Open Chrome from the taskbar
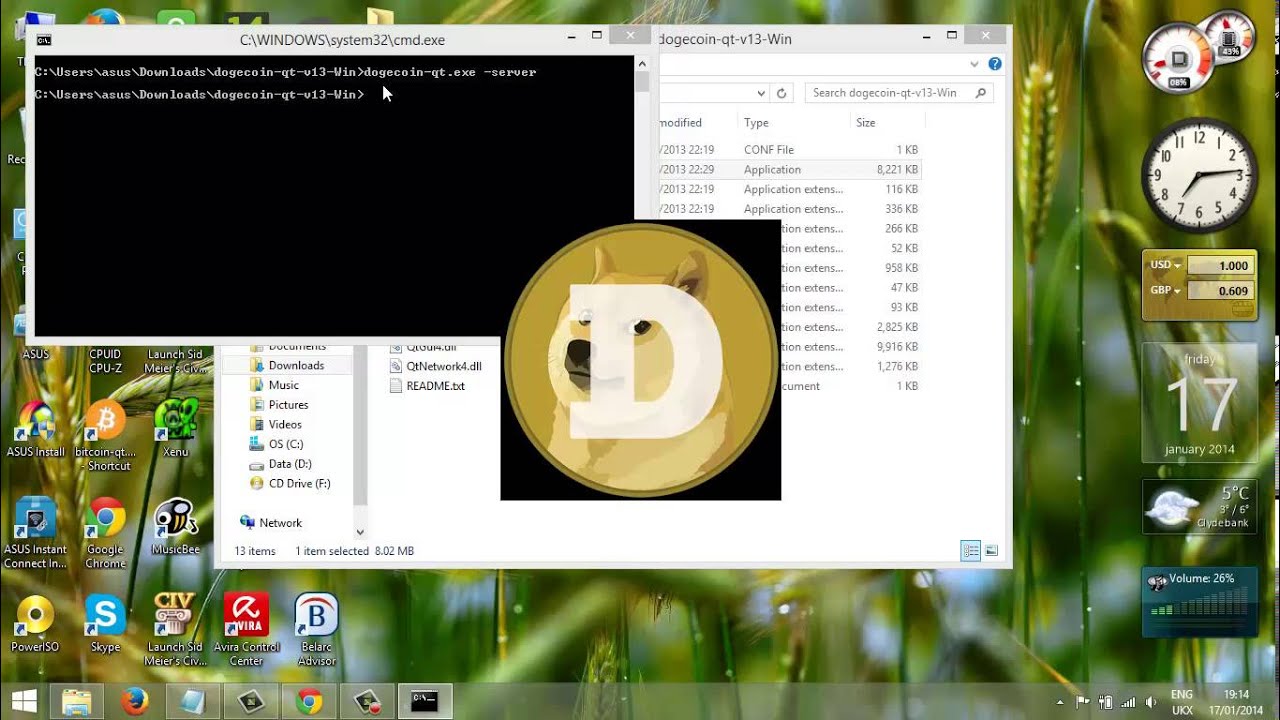 (x=308, y=702)
